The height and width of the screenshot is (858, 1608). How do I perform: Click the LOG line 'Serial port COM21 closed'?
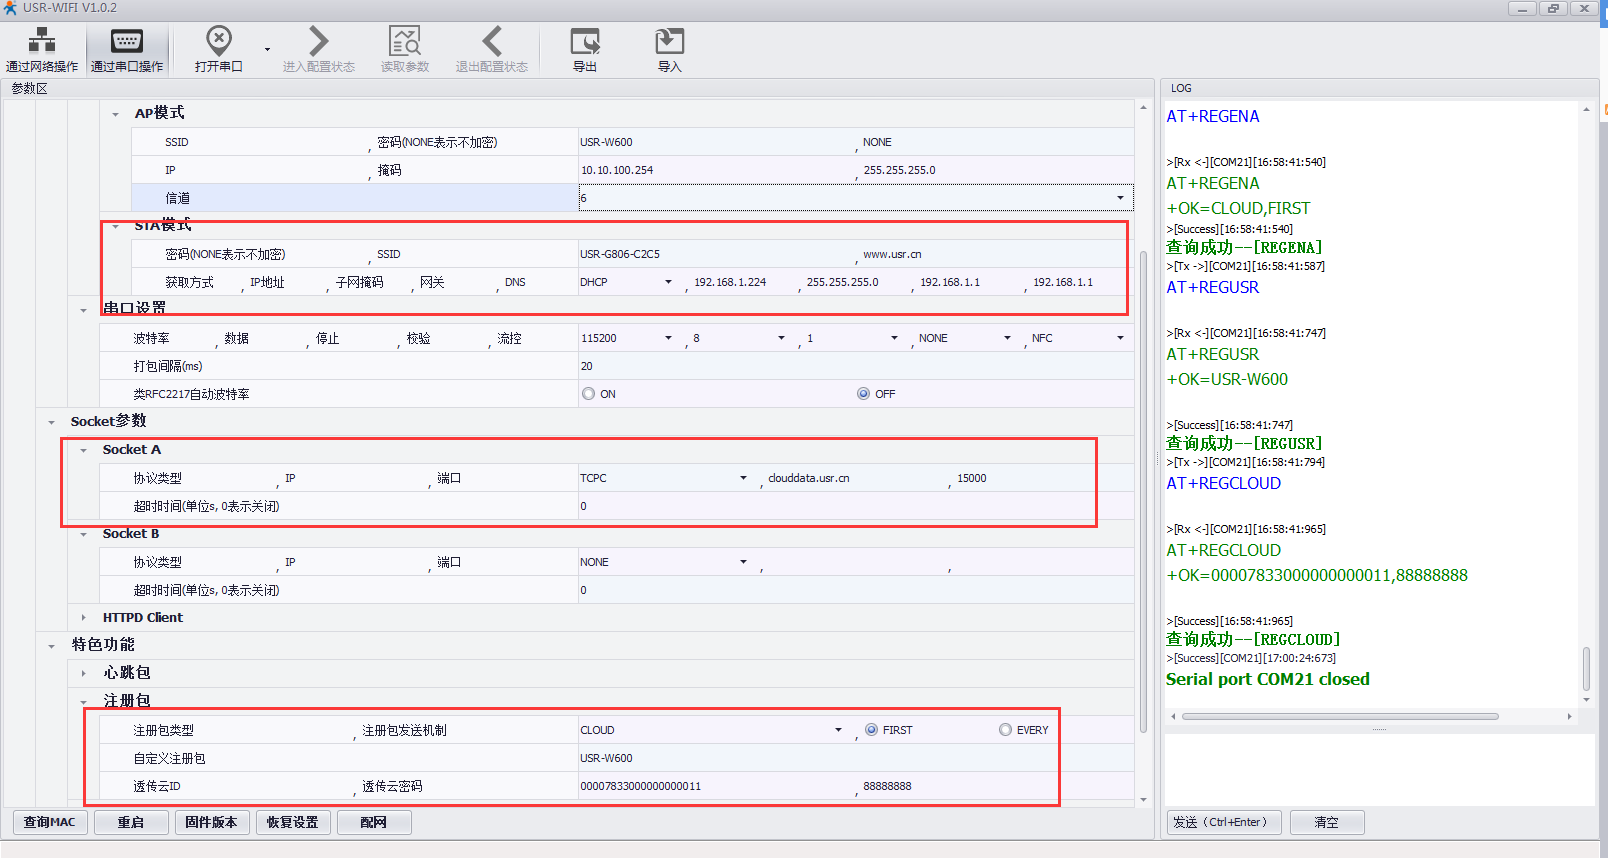pyautogui.click(x=1268, y=679)
